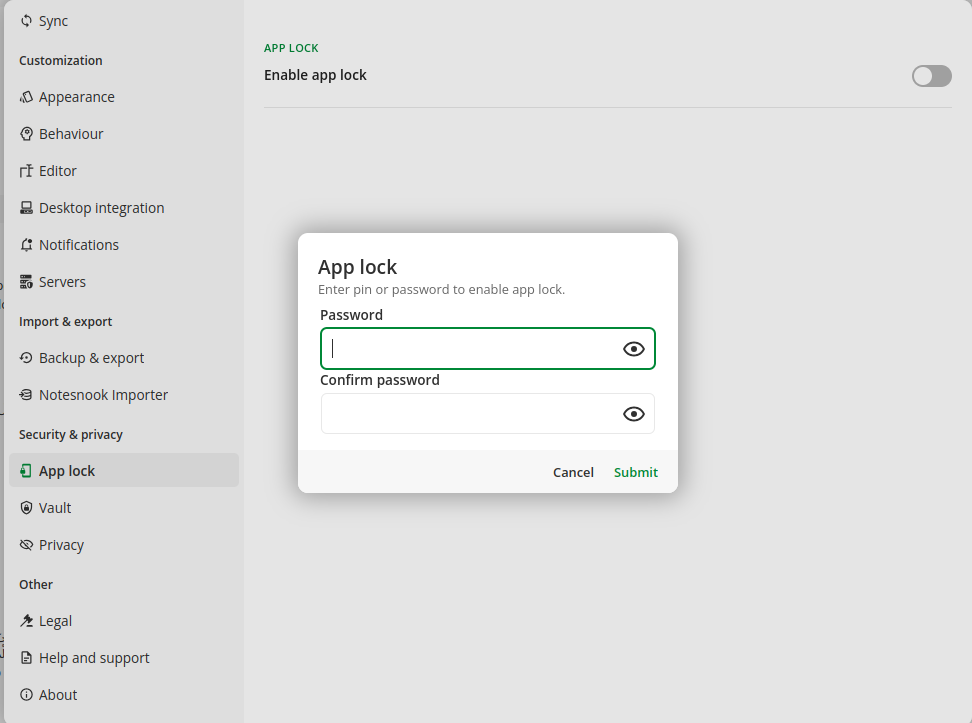Click the Editor icon in sidebar
Viewport: 972px width, 723px height.
point(26,171)
